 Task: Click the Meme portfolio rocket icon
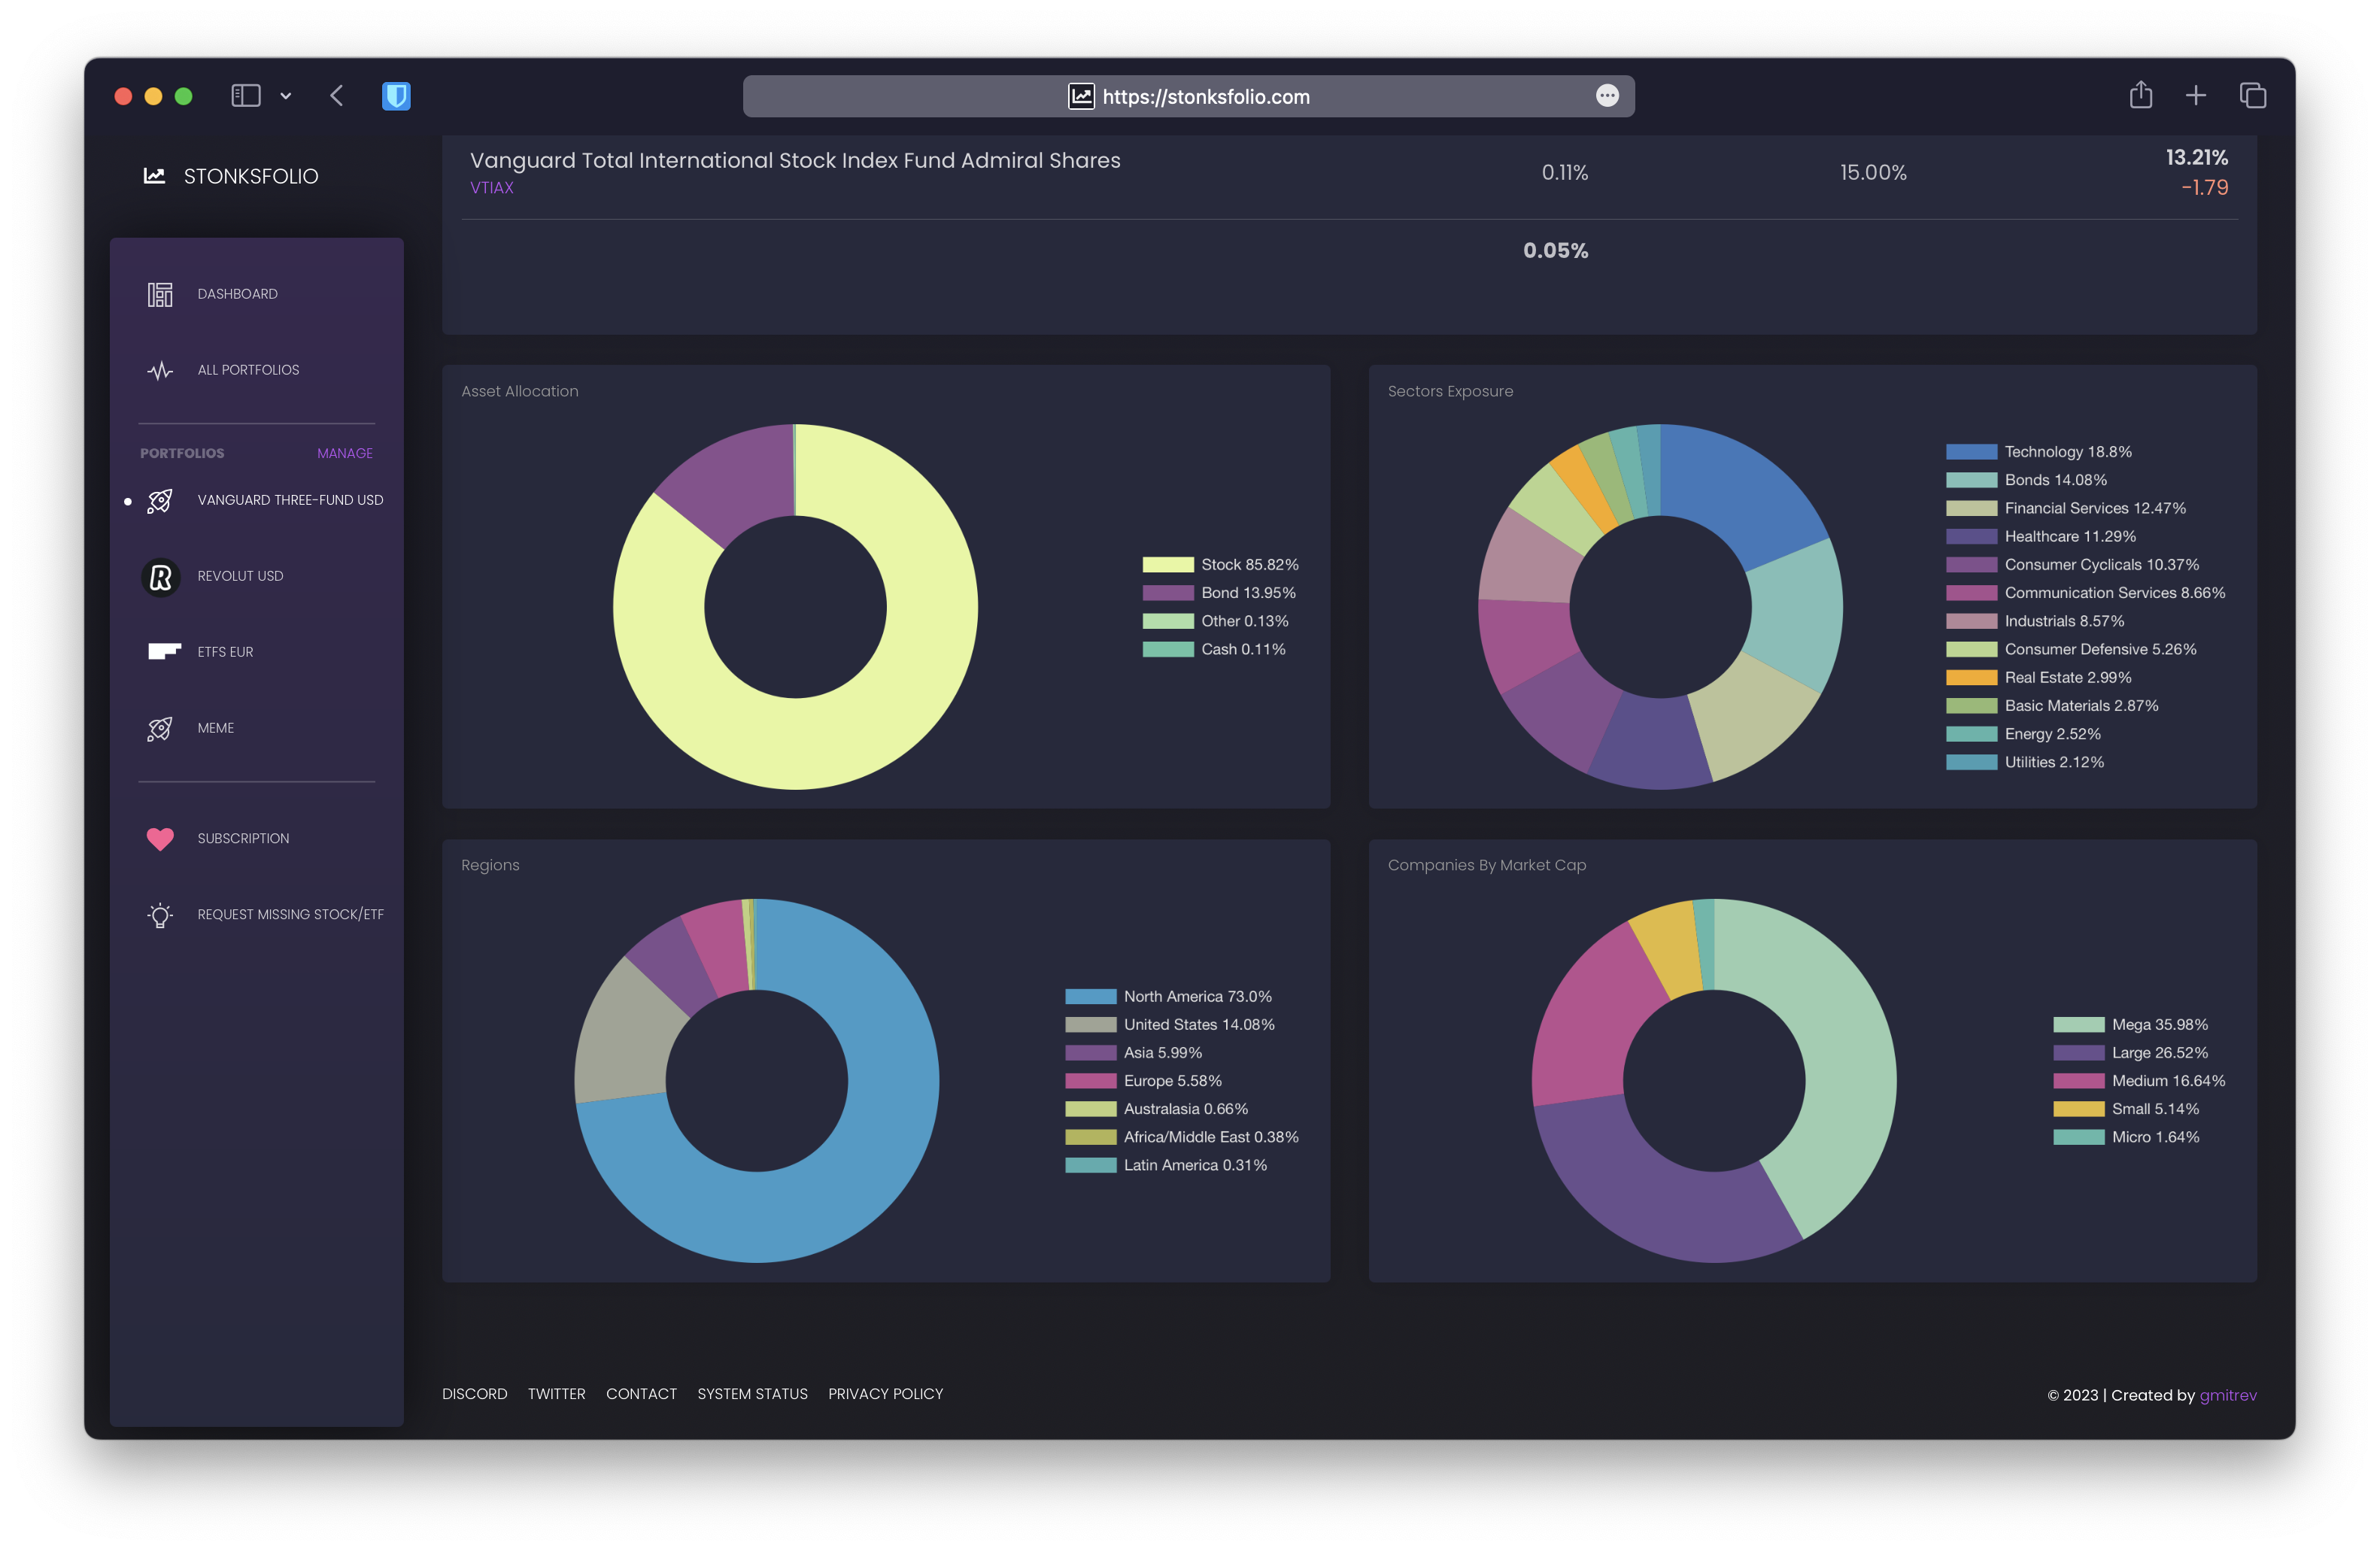point(160,728)
